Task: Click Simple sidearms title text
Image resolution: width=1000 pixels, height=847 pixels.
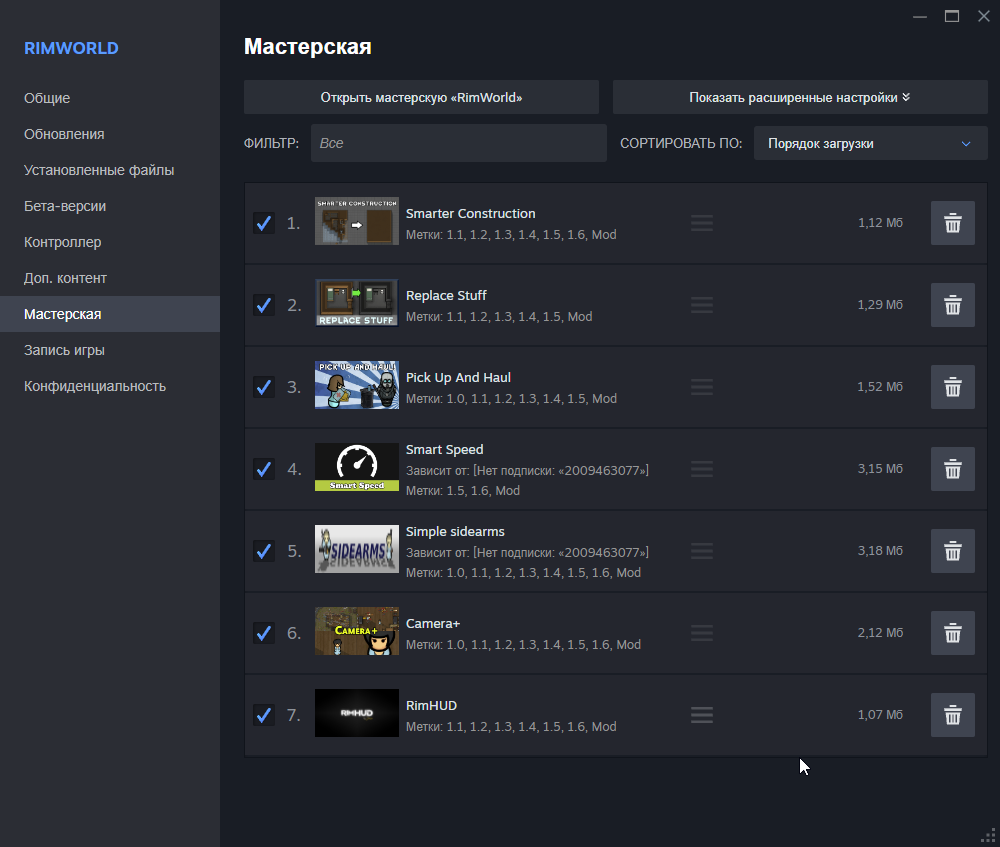Action: (455, 531)
